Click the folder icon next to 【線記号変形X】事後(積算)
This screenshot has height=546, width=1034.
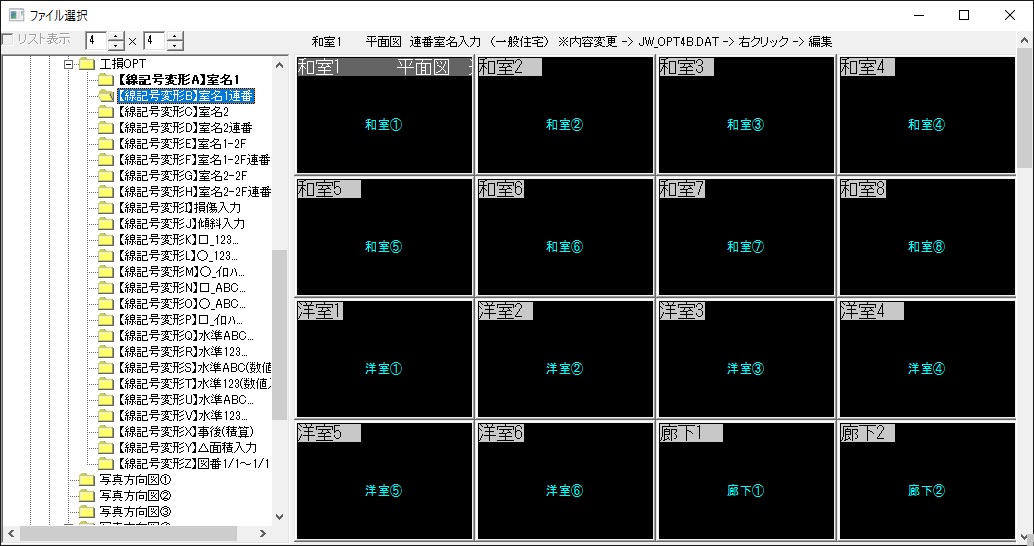click(105, 432)
